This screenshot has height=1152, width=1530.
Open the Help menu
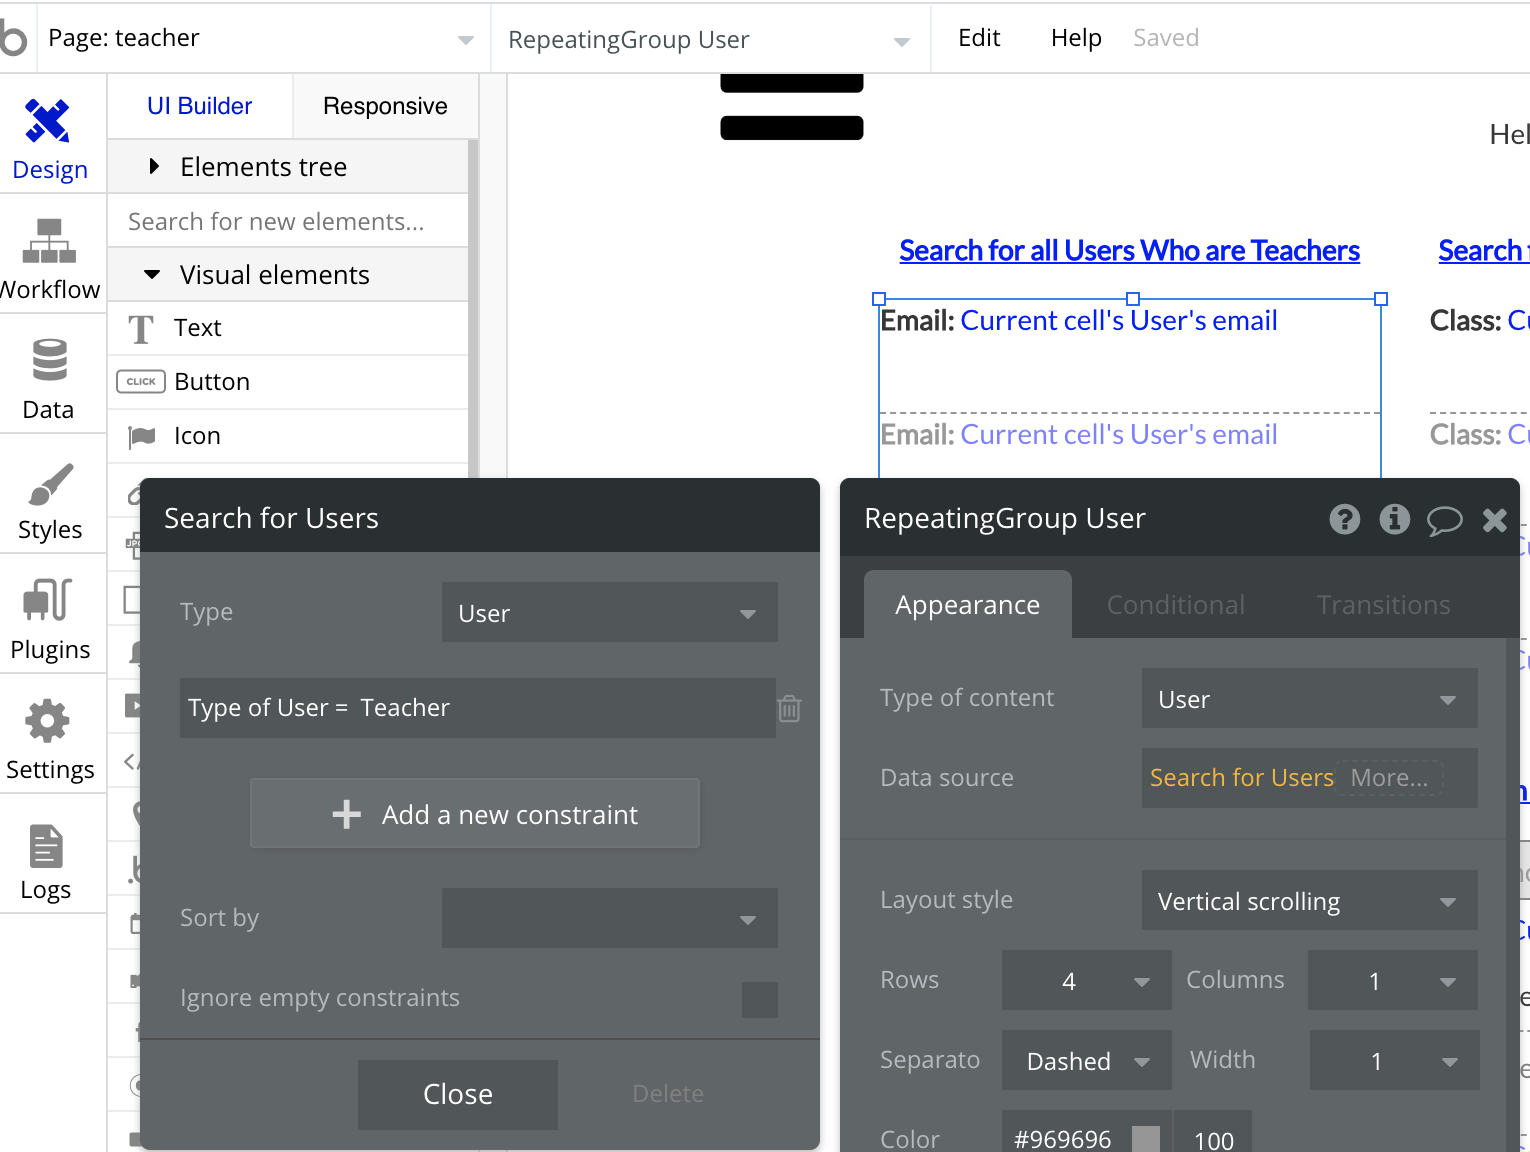(x=1076, y=38)
